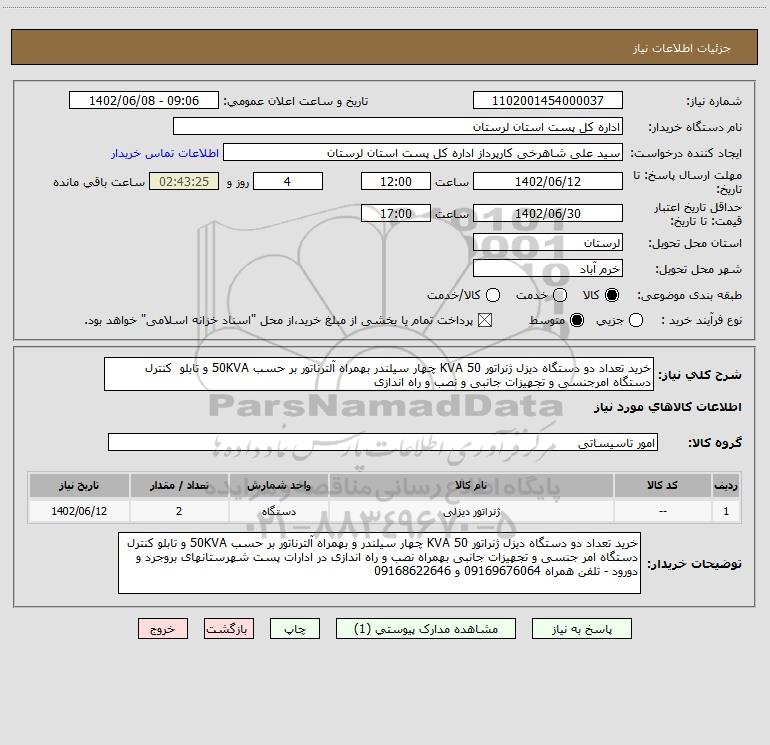Click the remaining days field showing 4

point(288,181)
